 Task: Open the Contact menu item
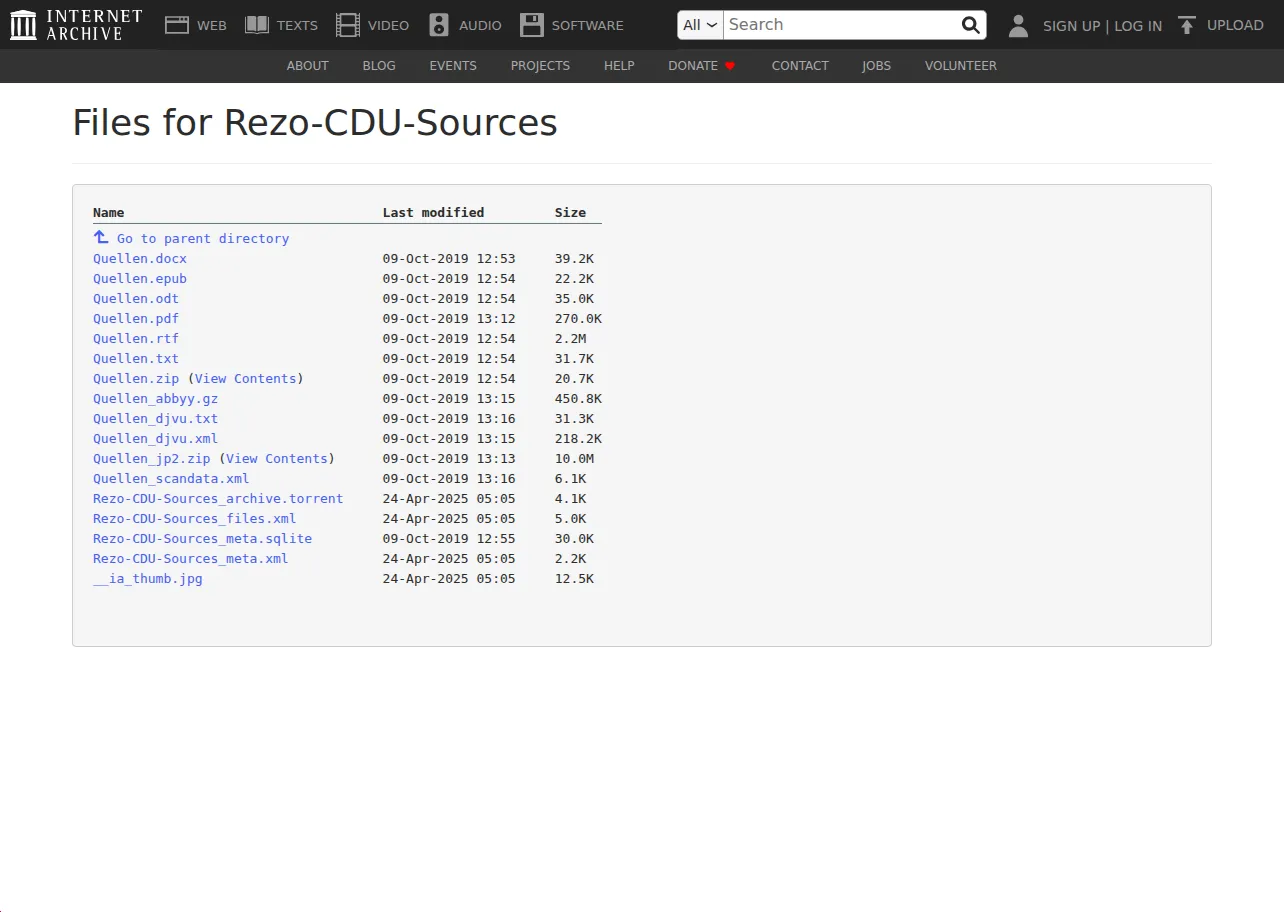[x=800, y=66]
